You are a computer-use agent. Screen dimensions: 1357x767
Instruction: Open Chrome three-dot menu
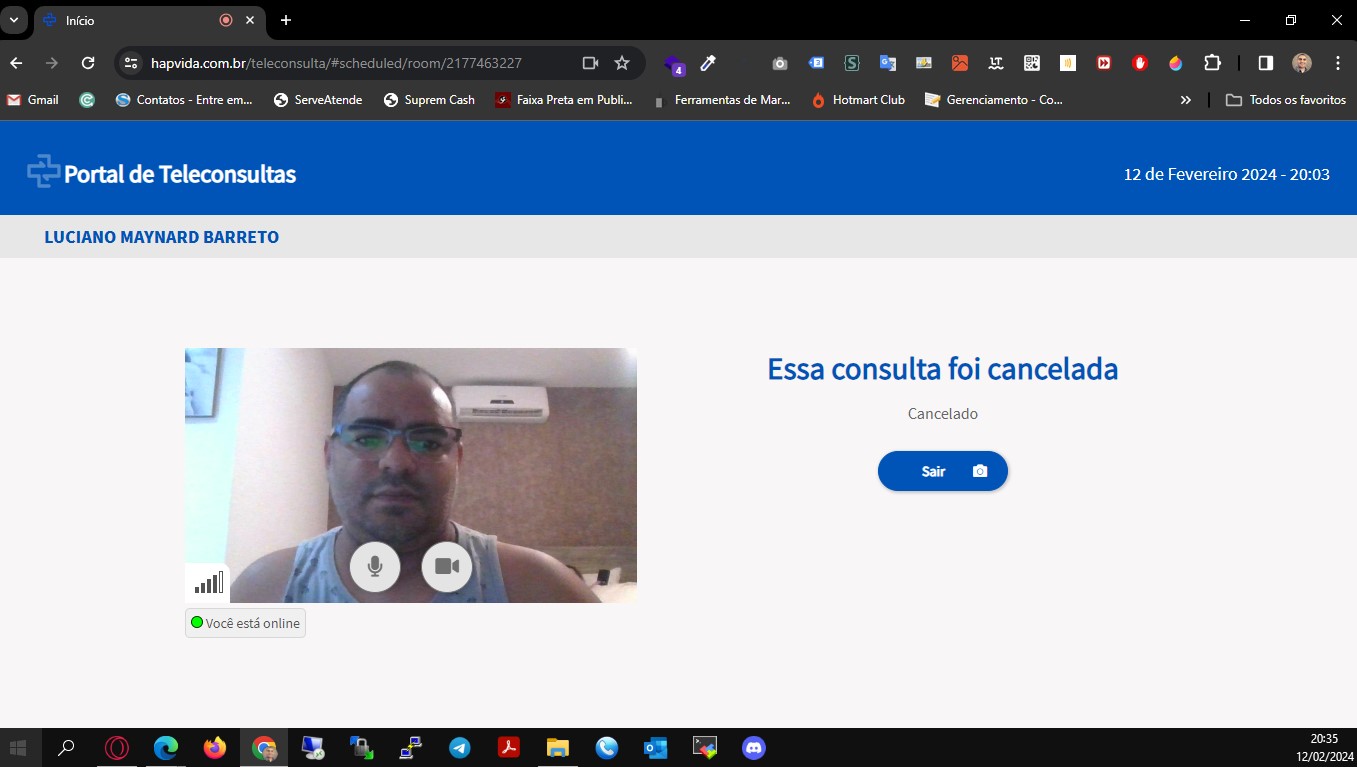(x=1338, y=63)
